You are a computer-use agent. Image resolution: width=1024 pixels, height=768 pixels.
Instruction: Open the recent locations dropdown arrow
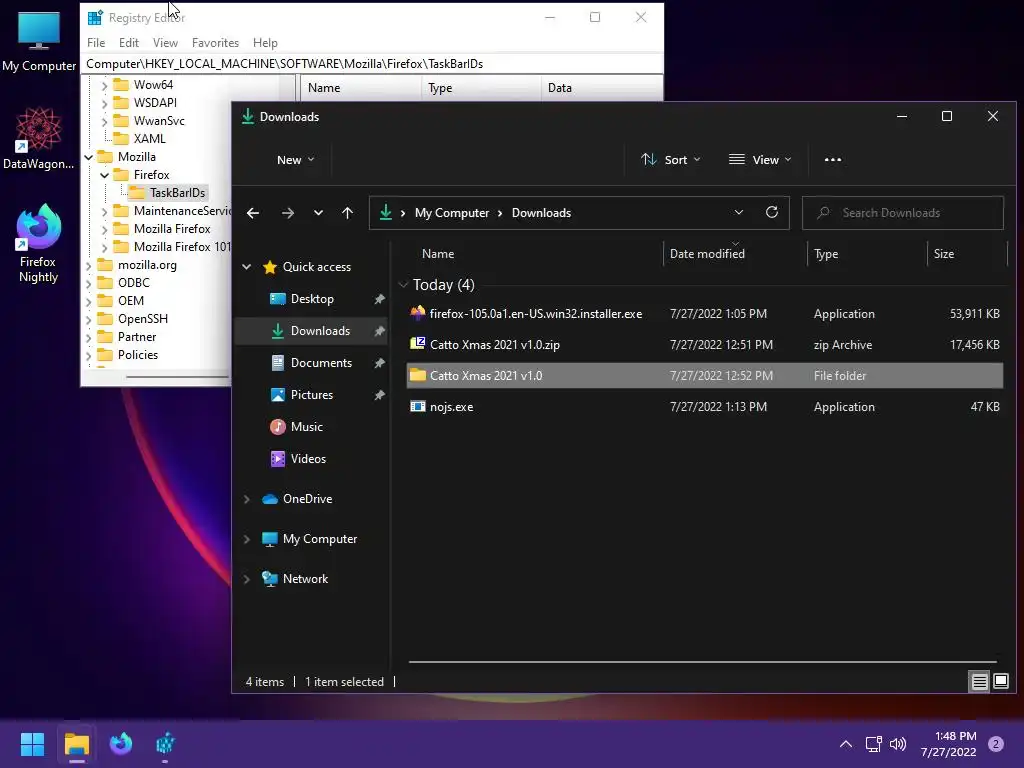coord(318,213)
